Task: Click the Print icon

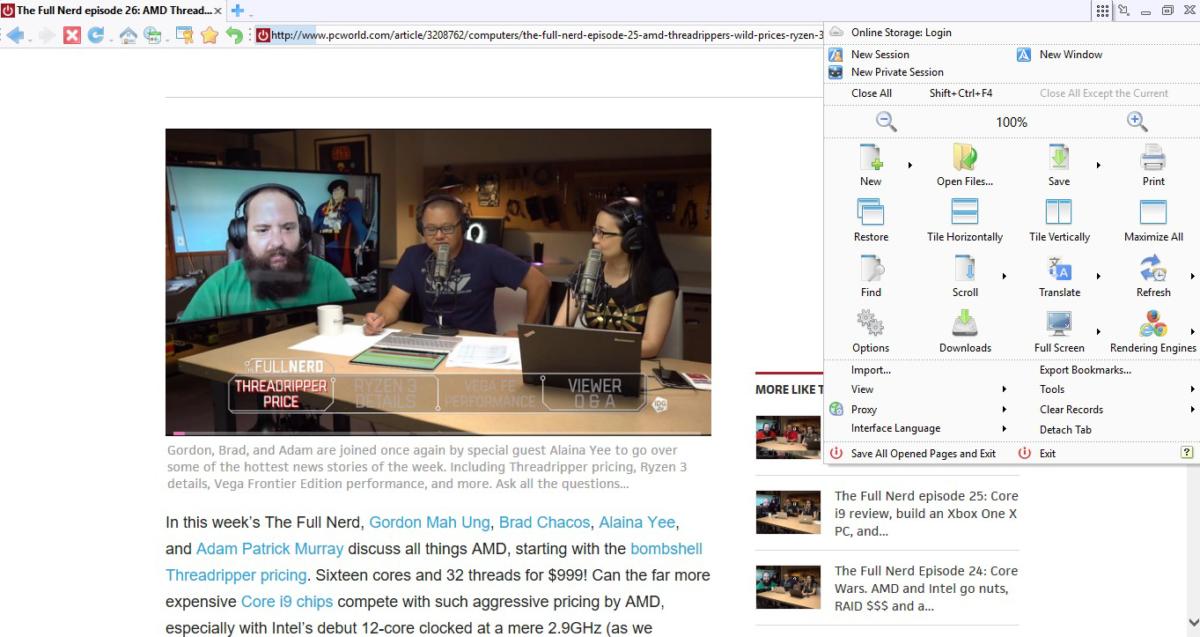Action: click(x=1153, y=157)
